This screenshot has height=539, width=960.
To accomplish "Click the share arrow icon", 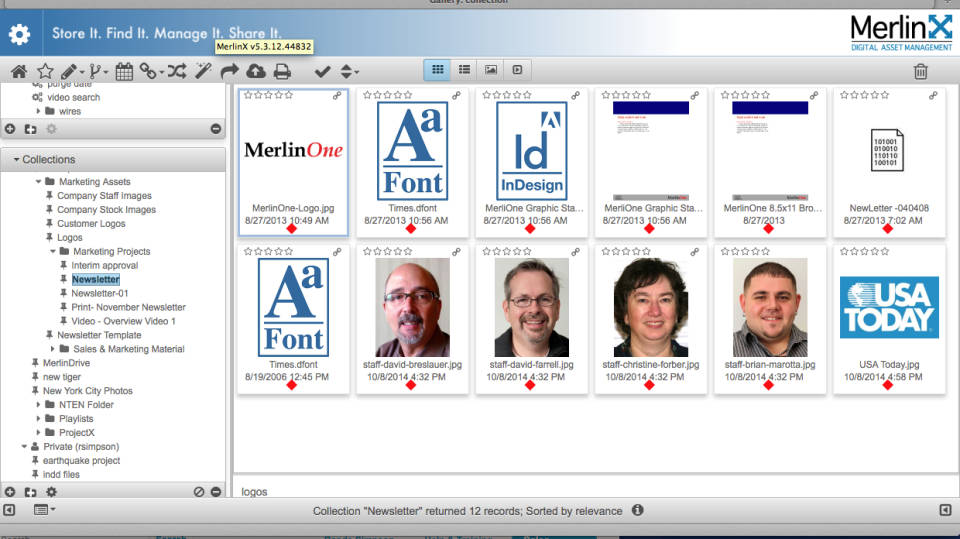I will tap(230, 71).
